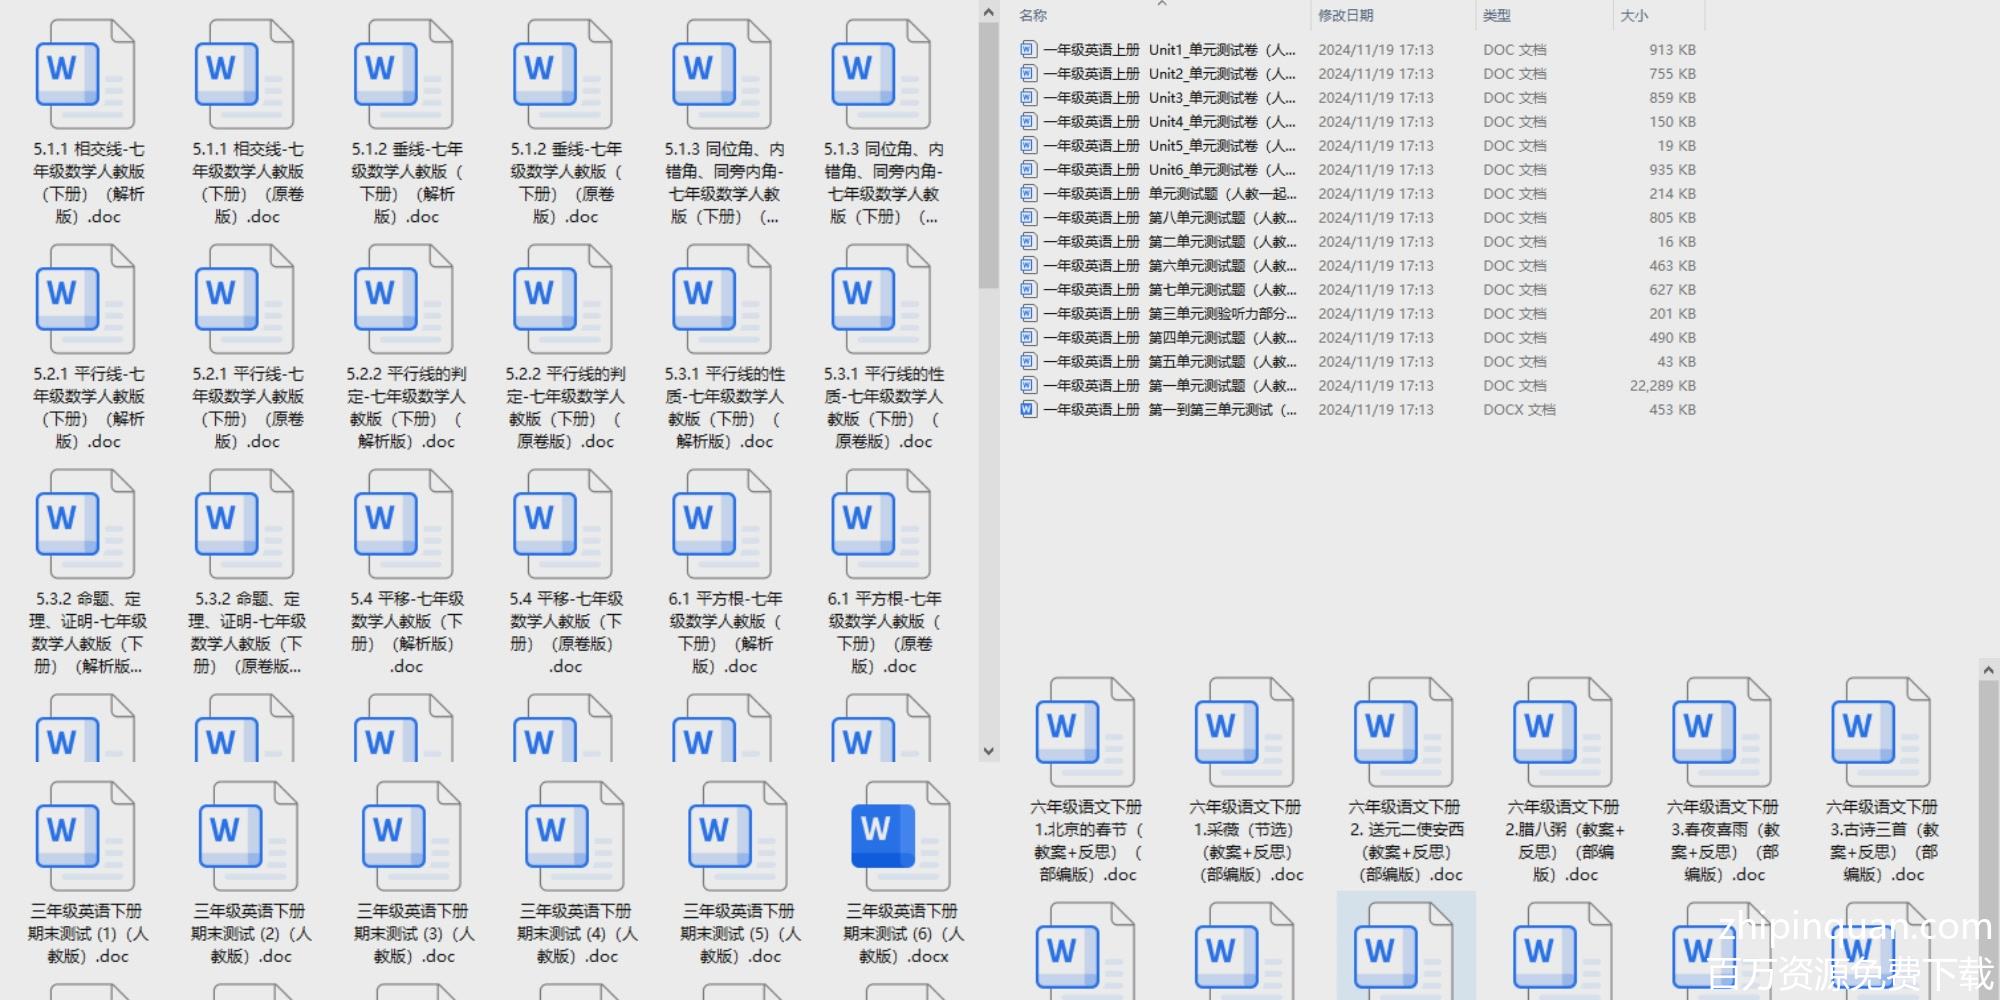Select the 5.2.1 平行线 解析版 file icon
This screenshot has width=2000, height=1000.
pyautogui.click(x=86, y=300)
